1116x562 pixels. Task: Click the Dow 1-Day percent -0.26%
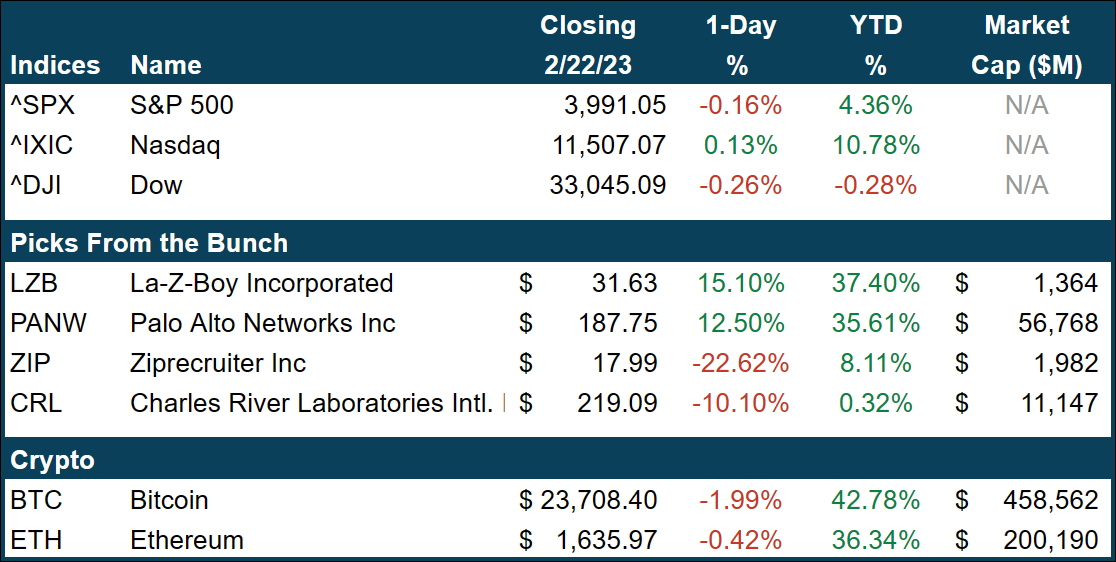click(740, 185)
